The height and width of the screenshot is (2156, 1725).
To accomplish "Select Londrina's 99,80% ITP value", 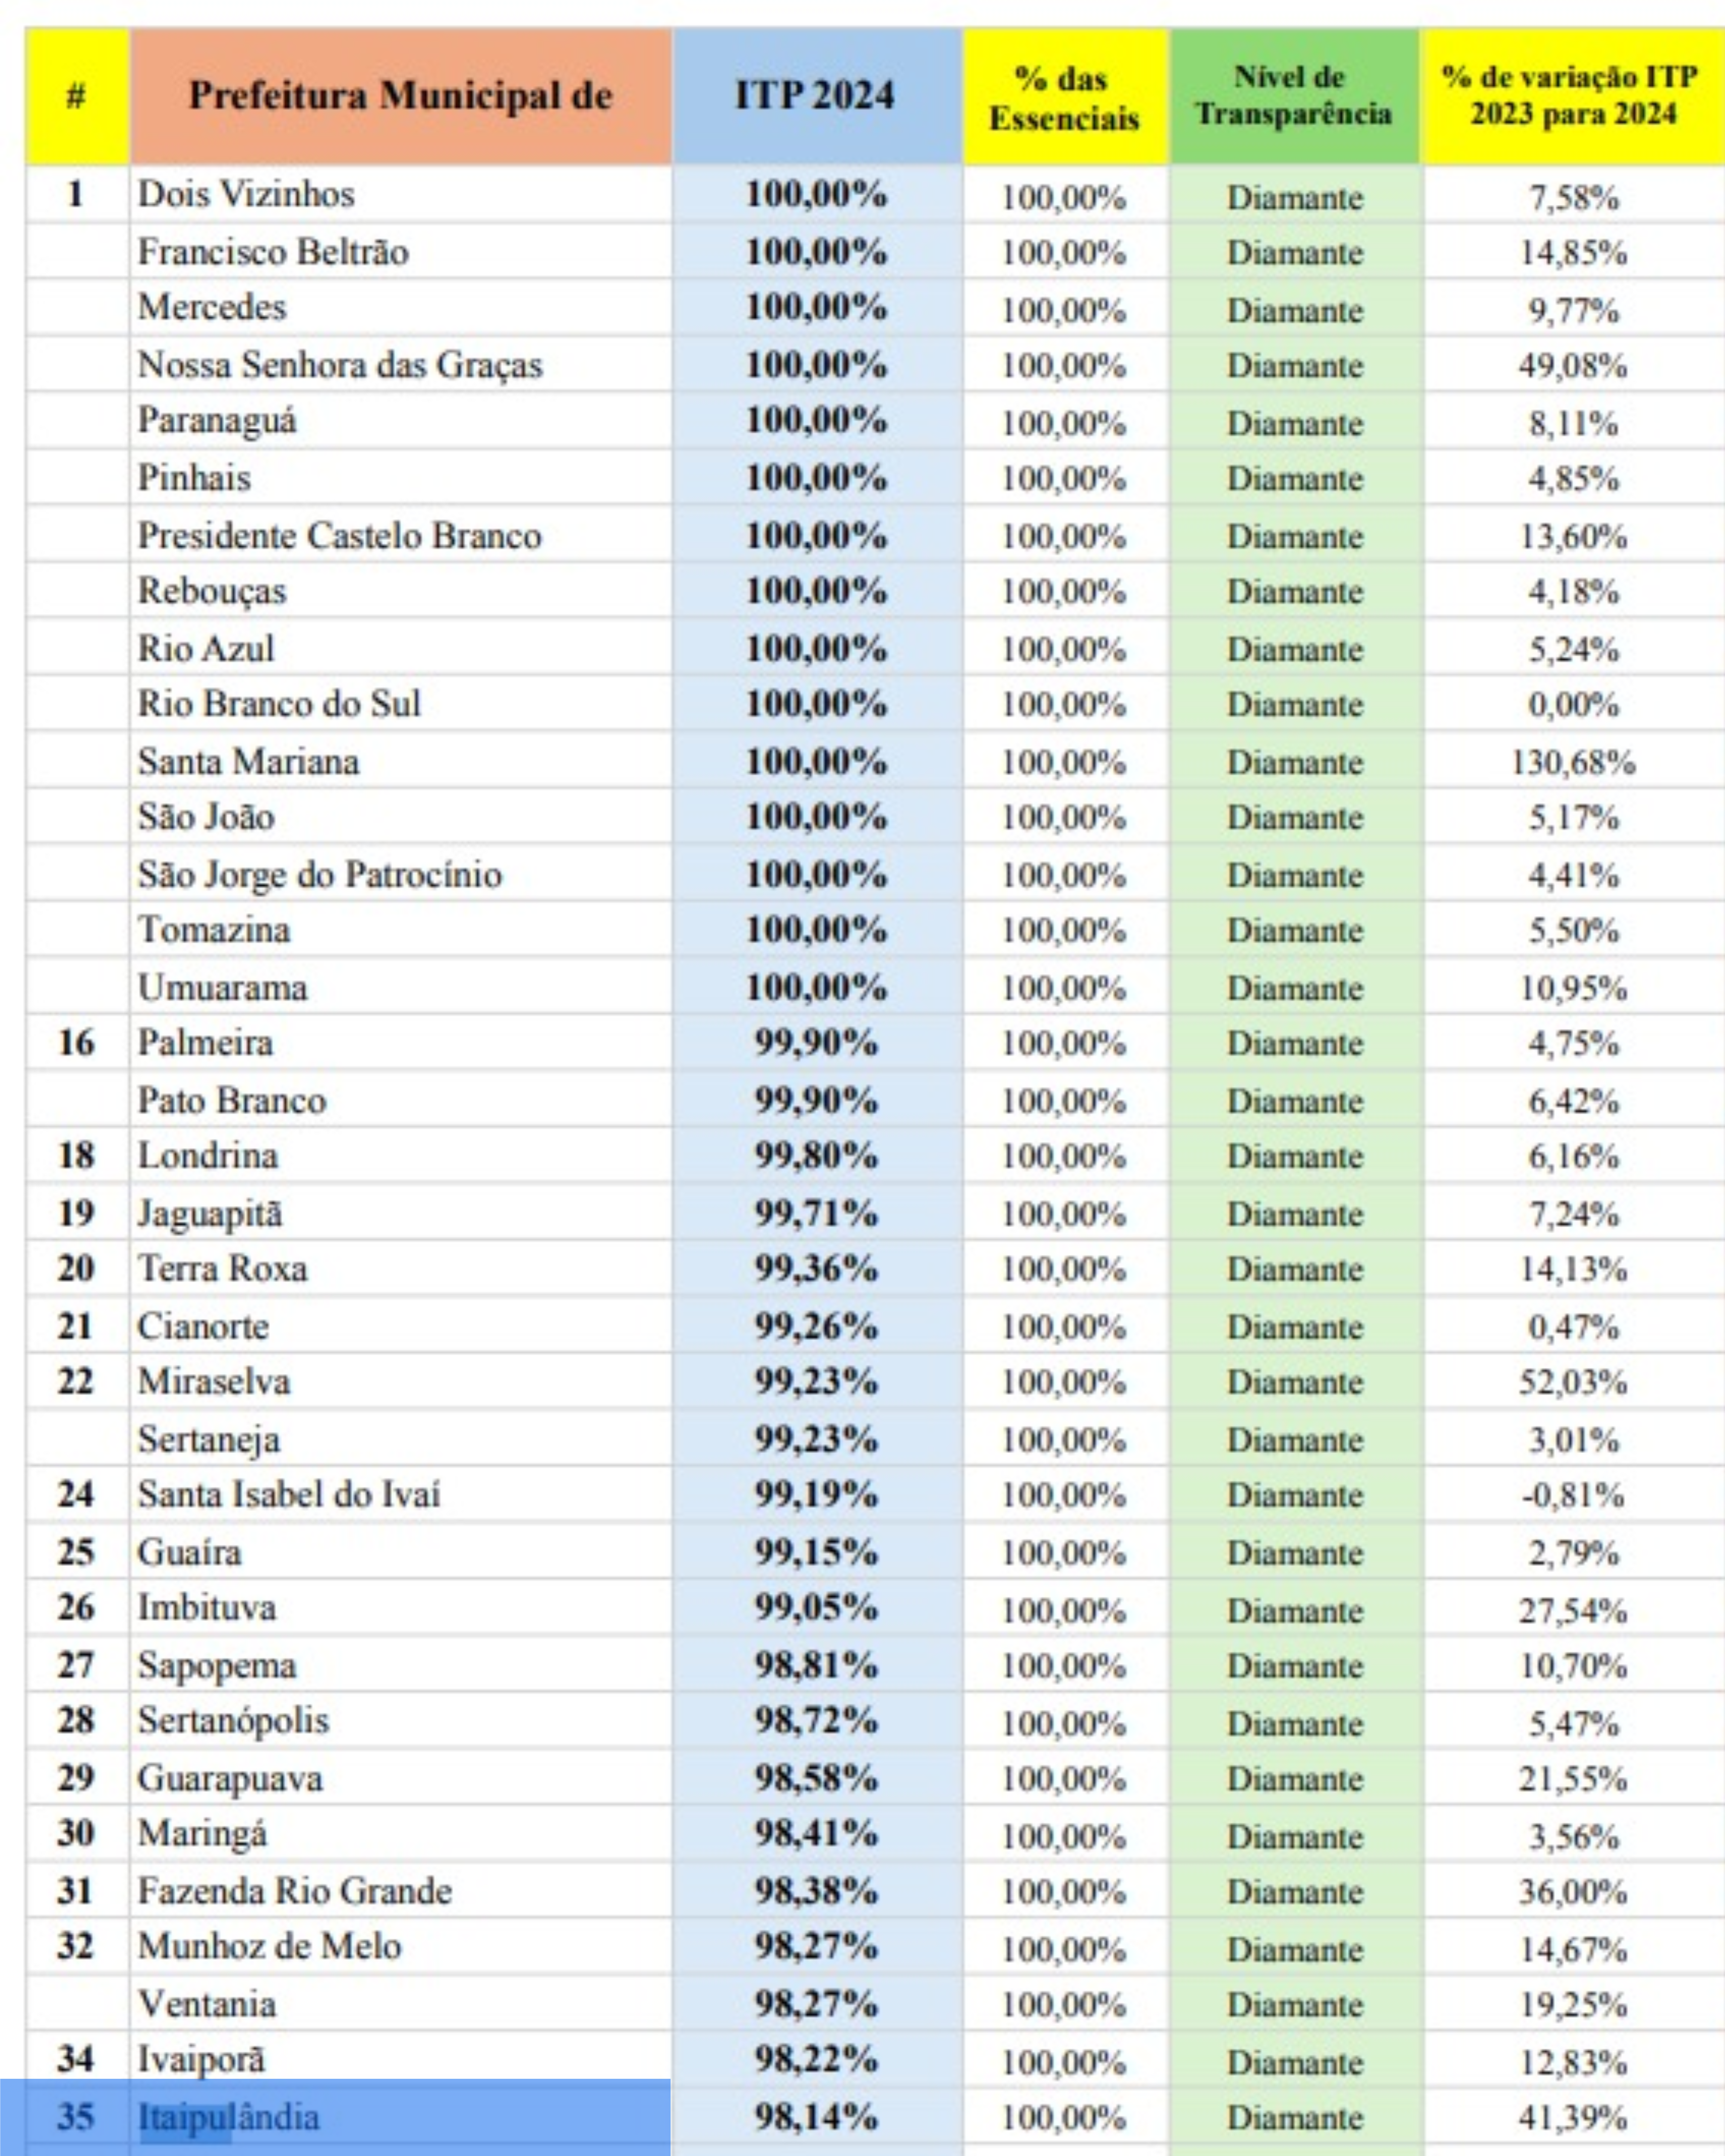I will click(815, 1156).
